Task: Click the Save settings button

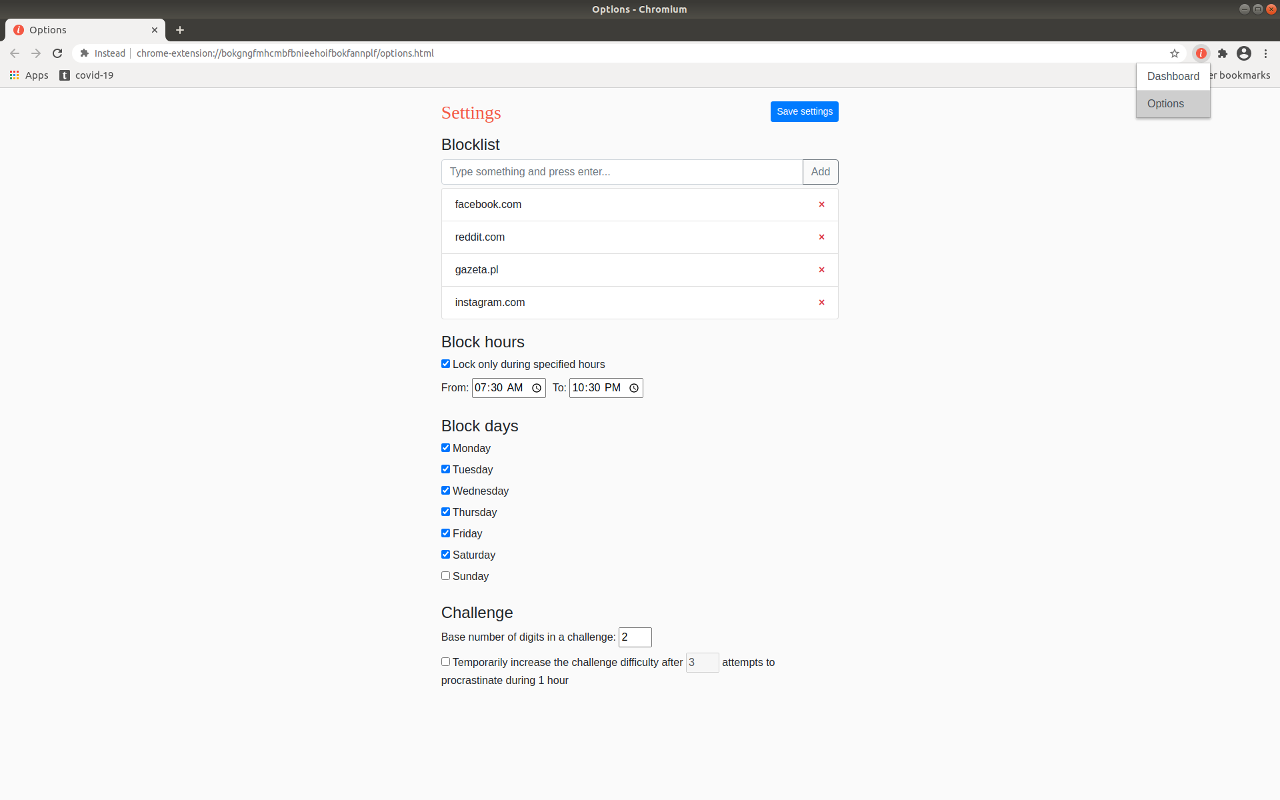Action: (805, 112)
